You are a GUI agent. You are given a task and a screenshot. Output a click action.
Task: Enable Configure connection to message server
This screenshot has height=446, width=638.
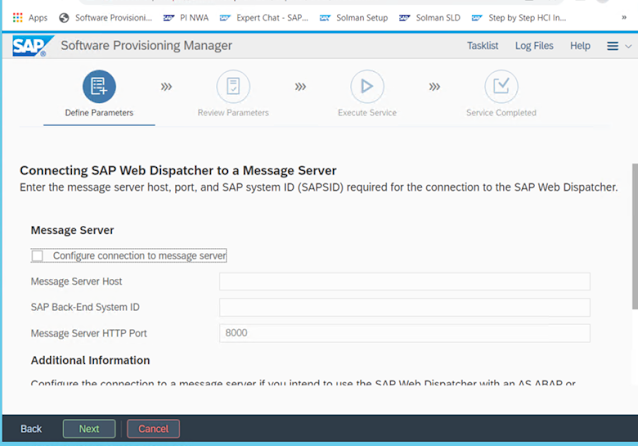point(37,256)
